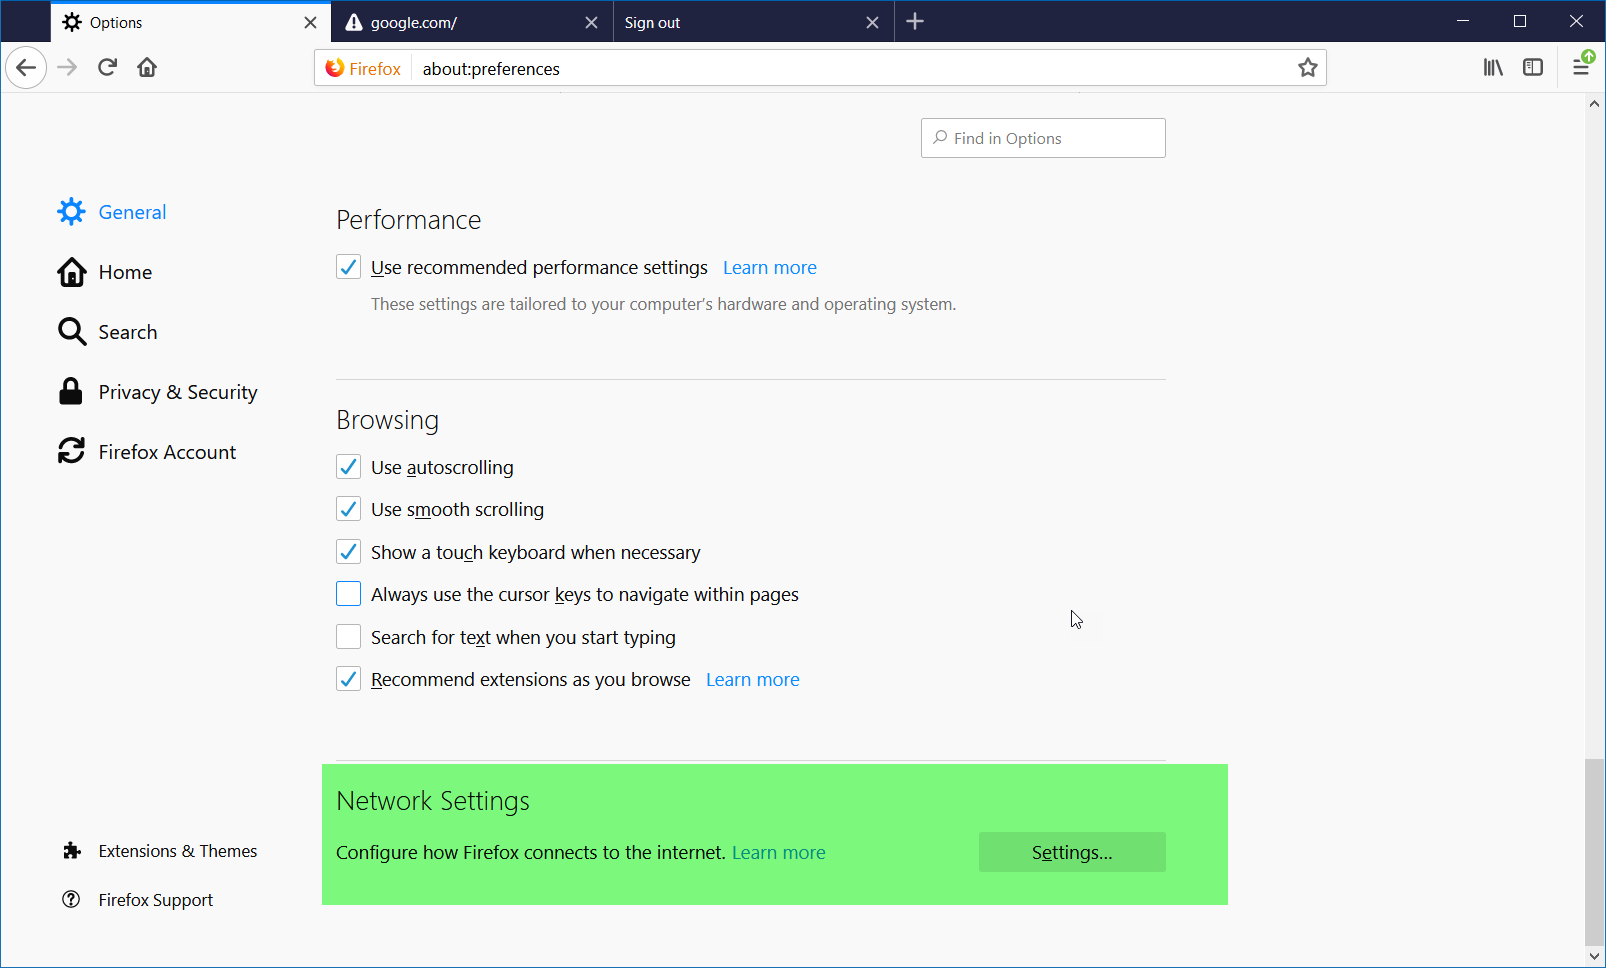Select the Options tab

tap(191, 22)
